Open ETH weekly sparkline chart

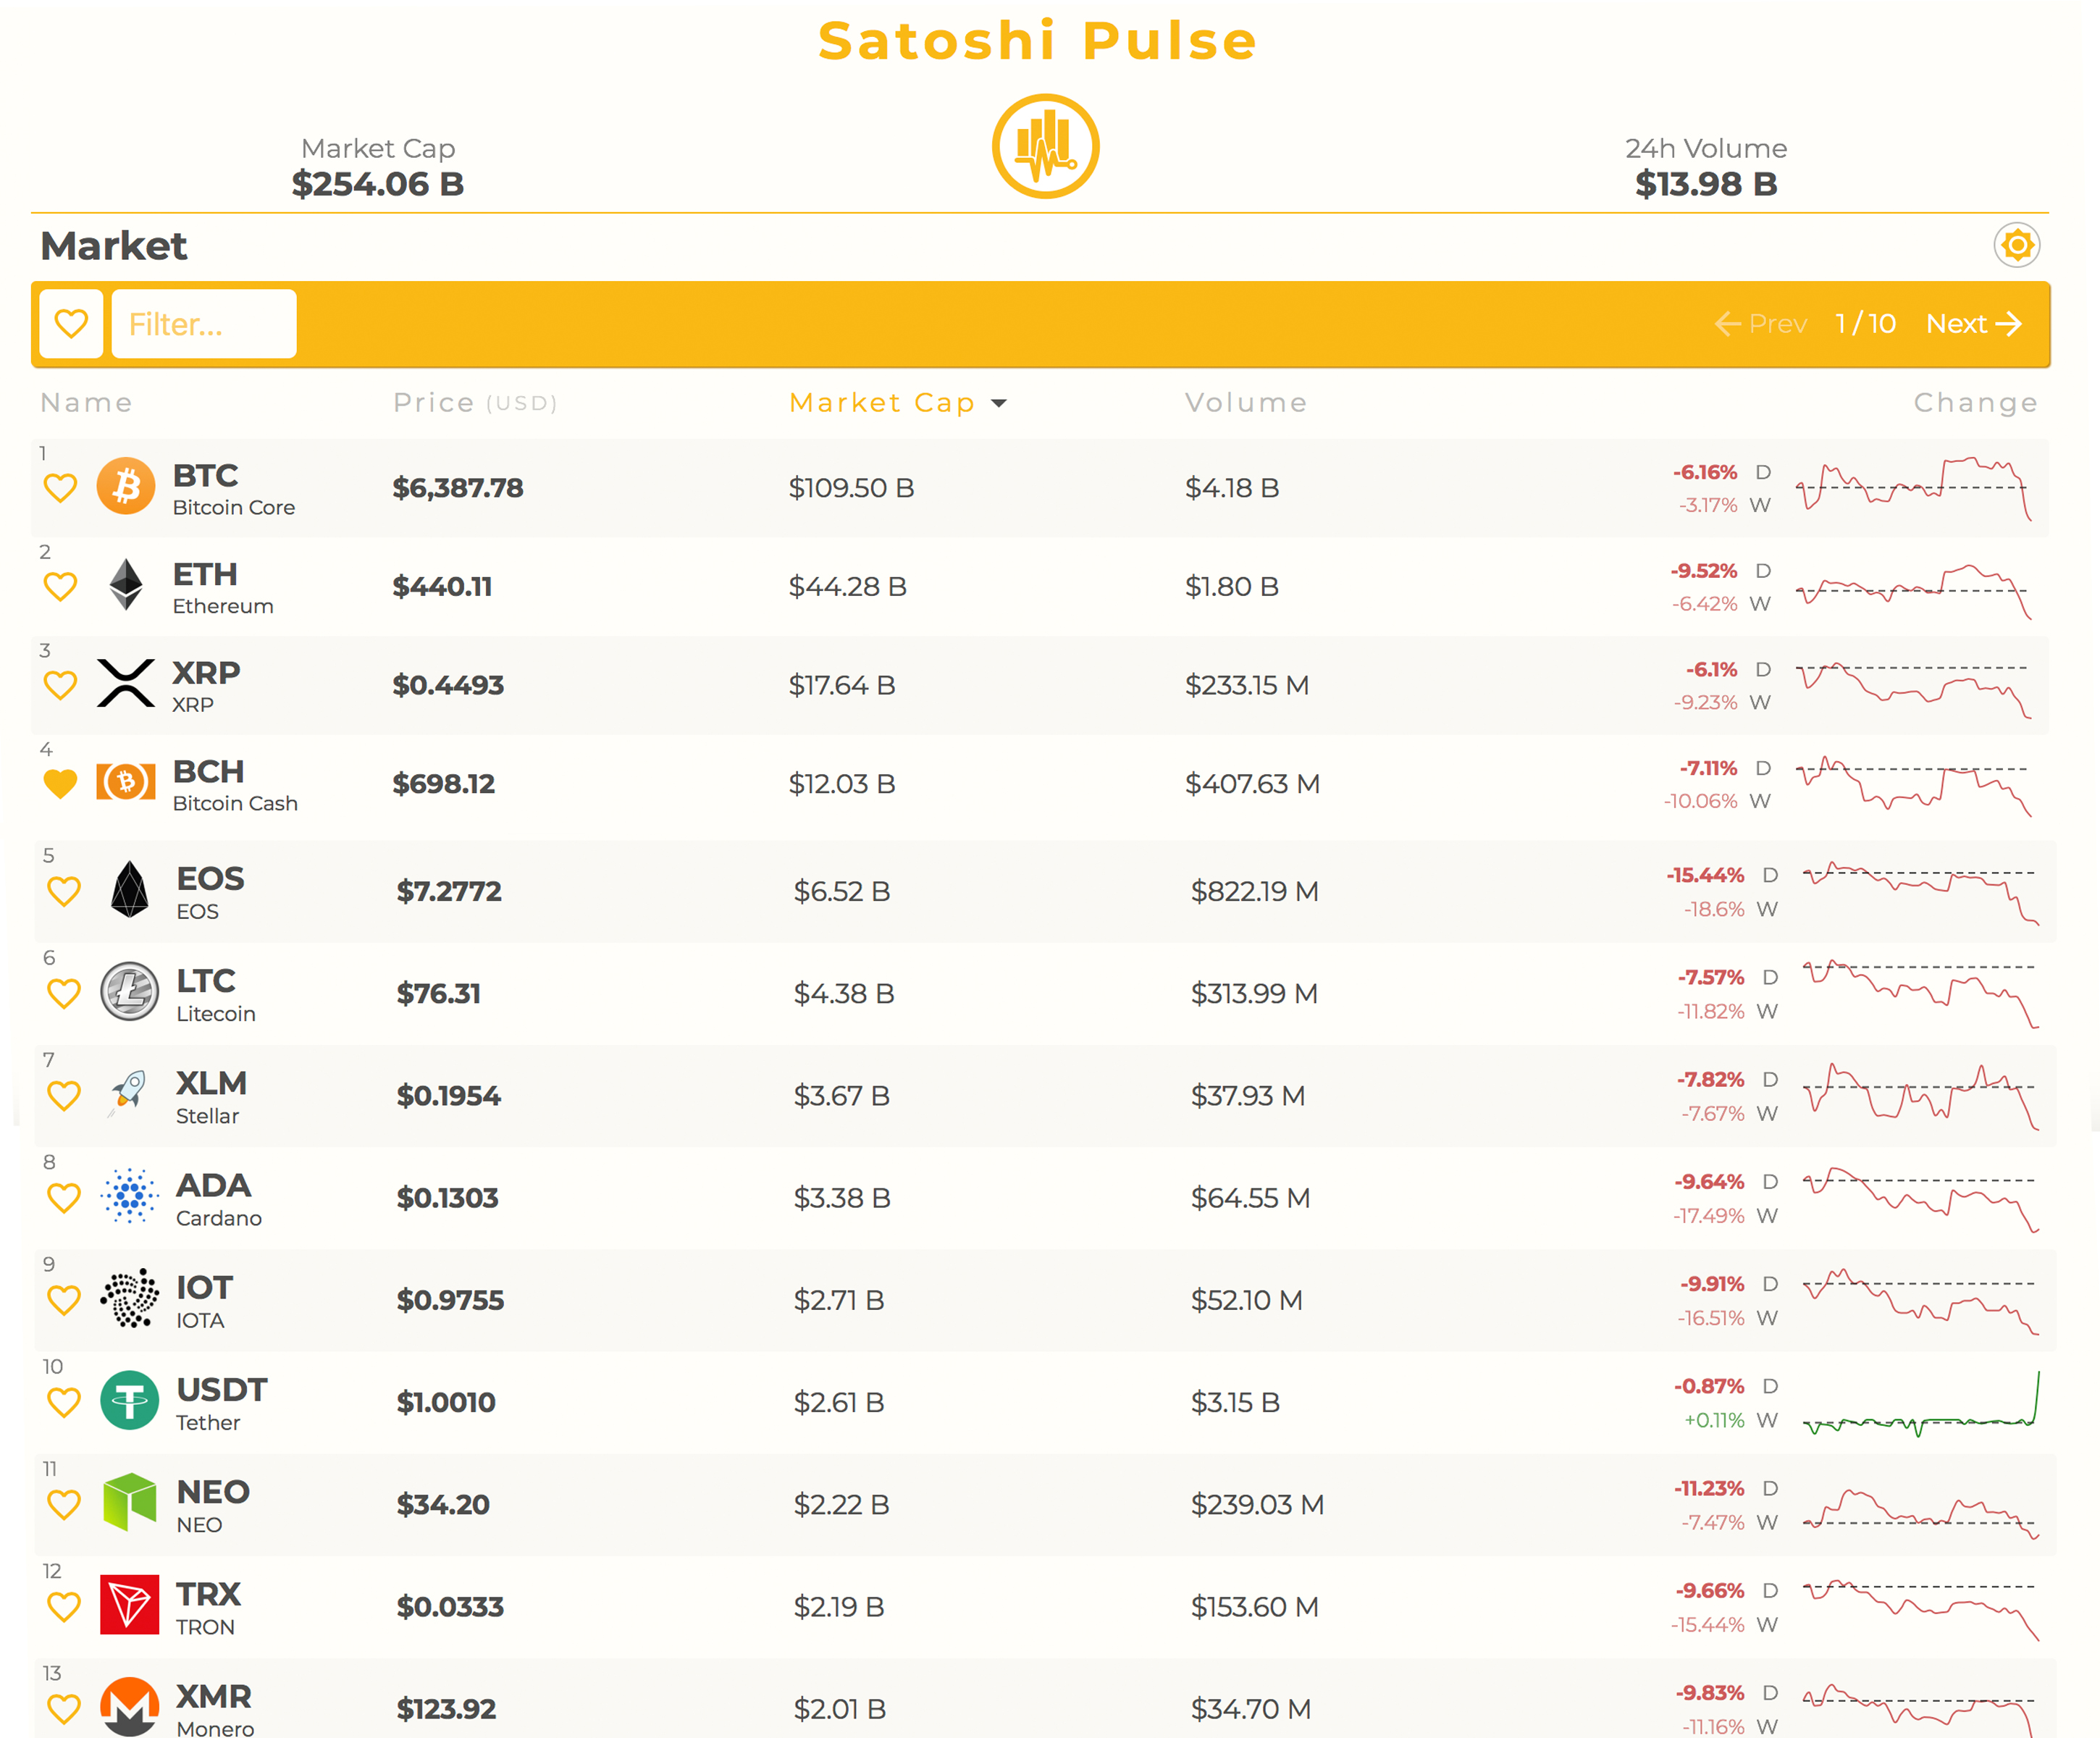tap(1914, 590)
